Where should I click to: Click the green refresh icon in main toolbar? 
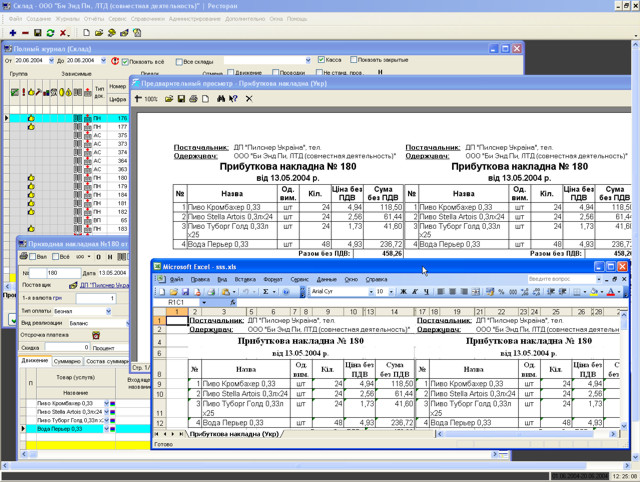tap(49, 32)
